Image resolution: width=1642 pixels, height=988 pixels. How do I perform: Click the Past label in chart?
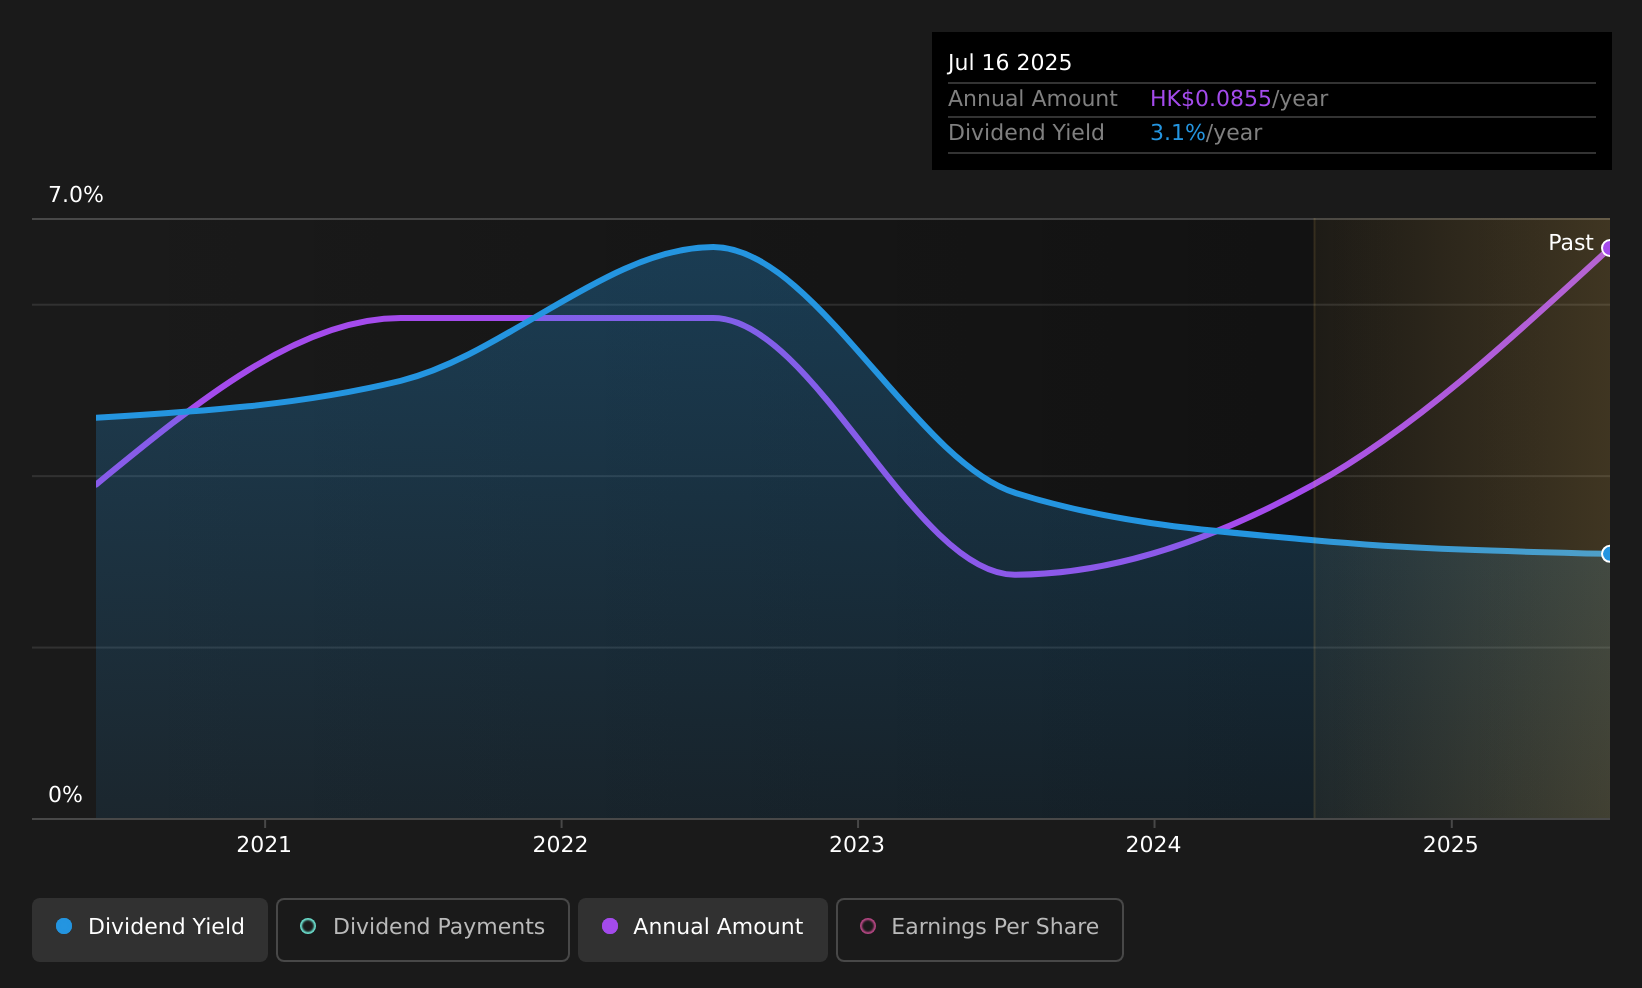(1570, 243)
